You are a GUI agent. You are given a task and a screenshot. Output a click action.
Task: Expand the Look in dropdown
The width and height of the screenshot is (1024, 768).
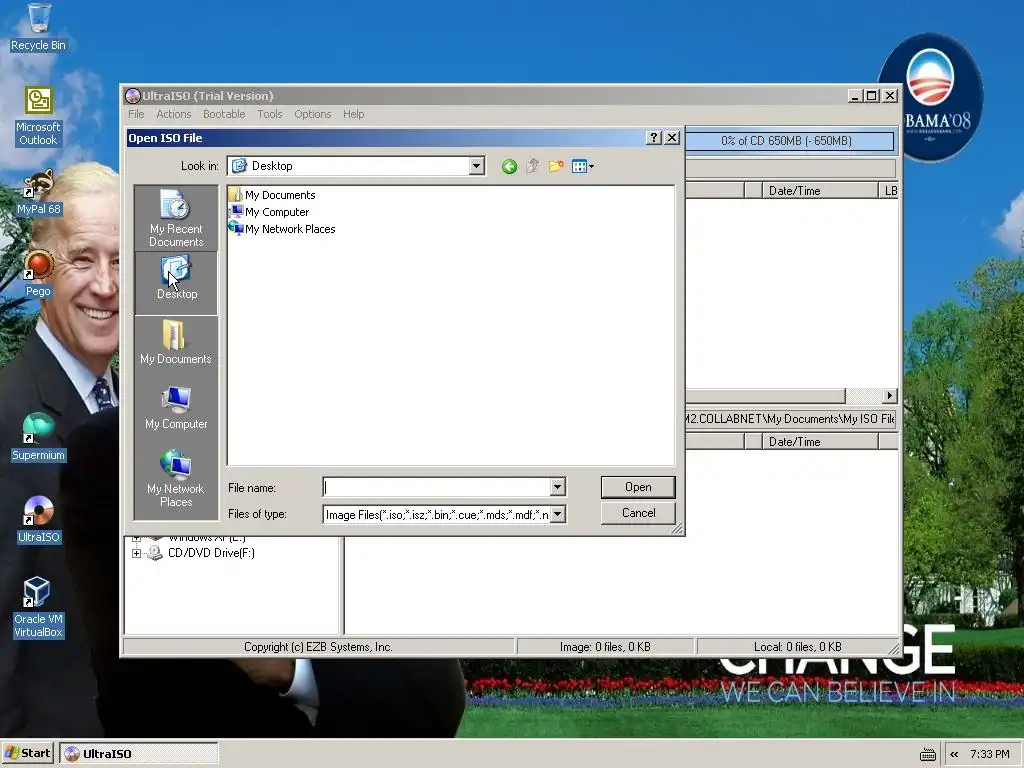tap(477, 166)
